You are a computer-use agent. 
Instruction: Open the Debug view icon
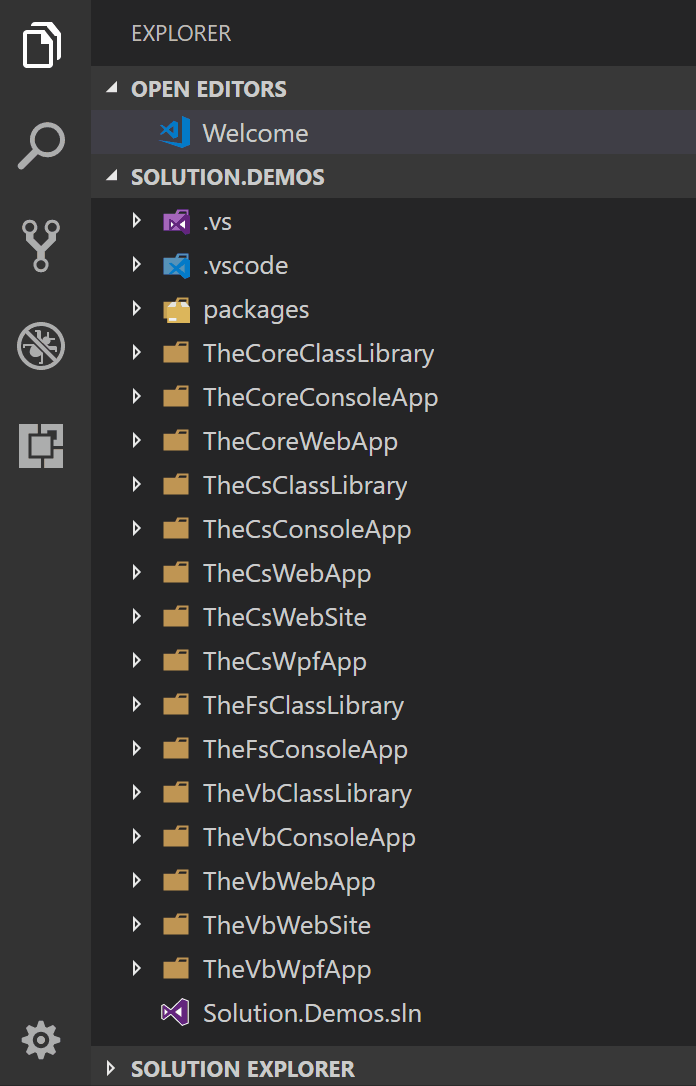pyautogui.click(x=41, y=346)
